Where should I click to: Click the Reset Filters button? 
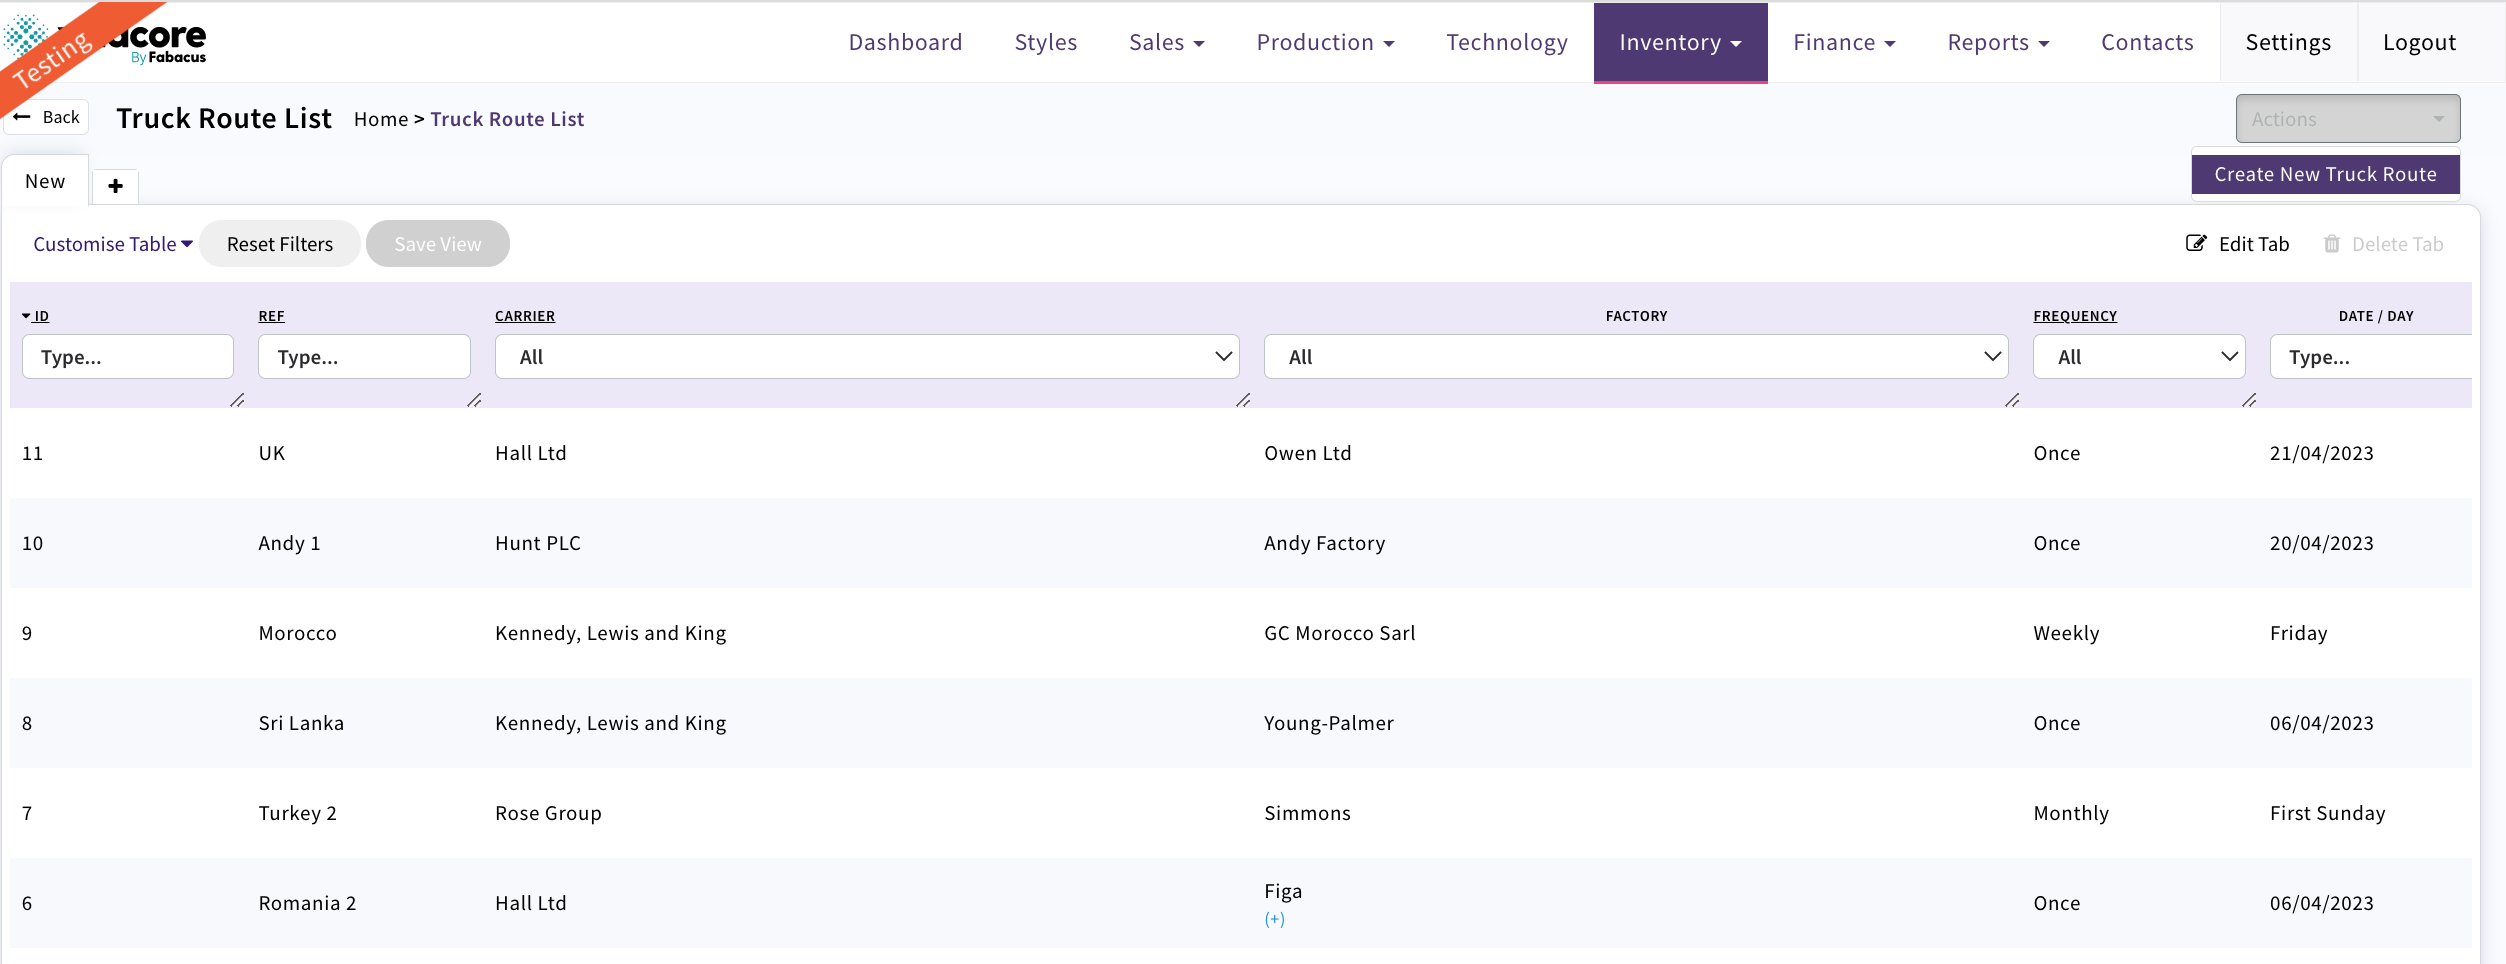click(x=280, y=243)
